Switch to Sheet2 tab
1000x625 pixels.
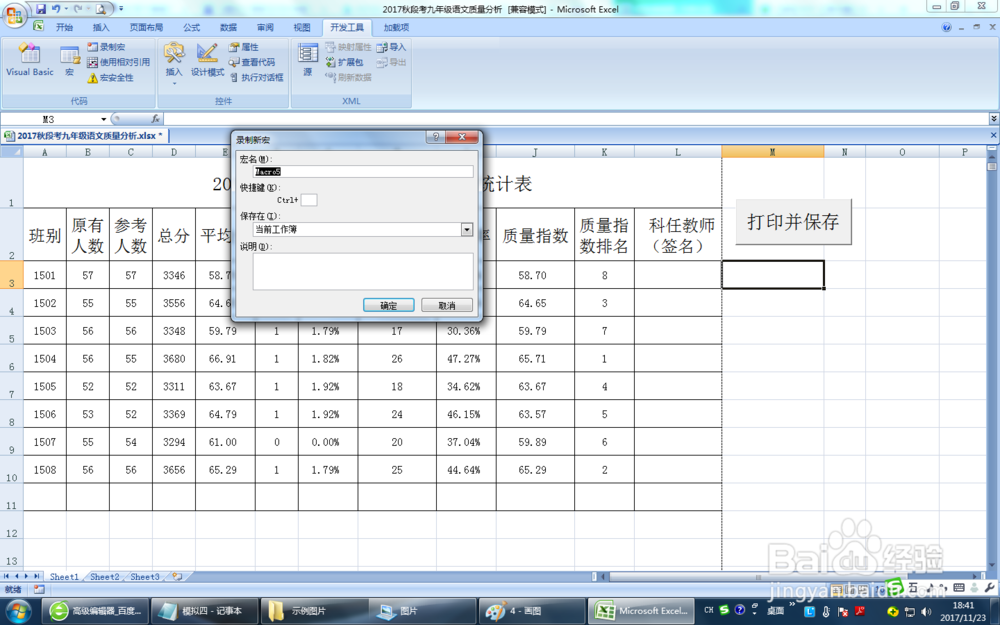(105, 577)
